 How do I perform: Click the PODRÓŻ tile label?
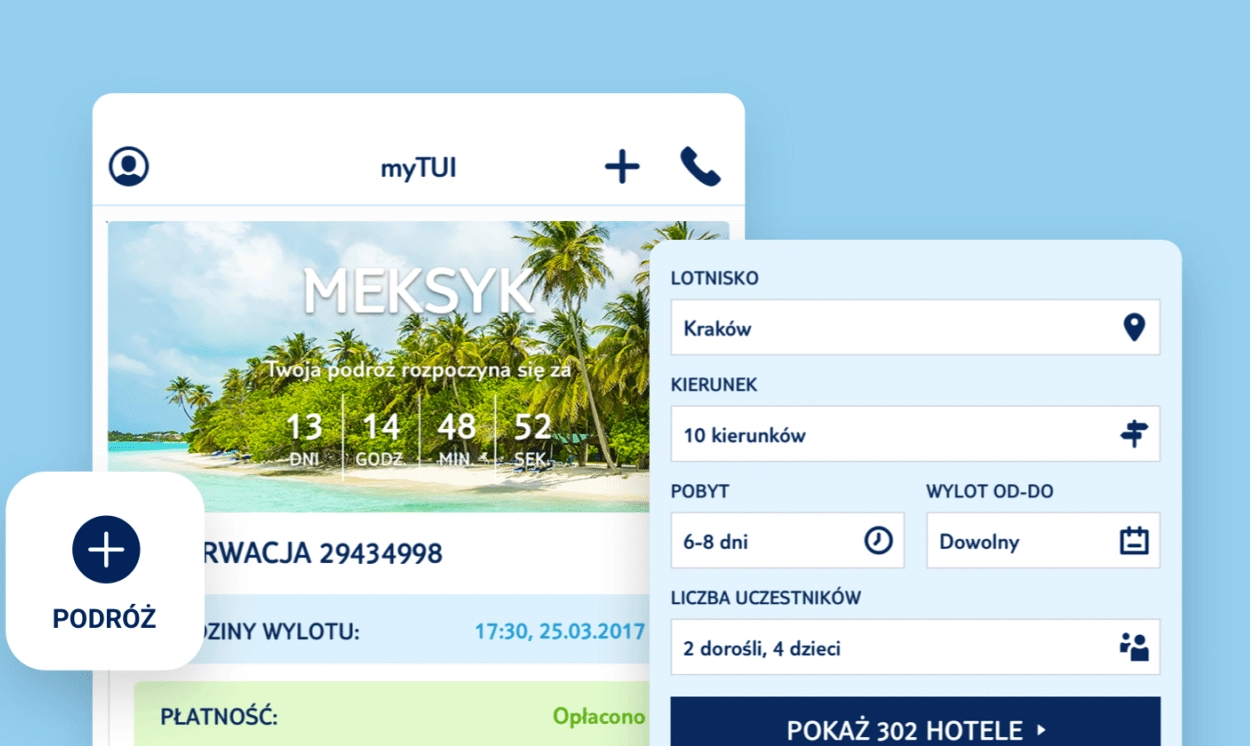104,619
